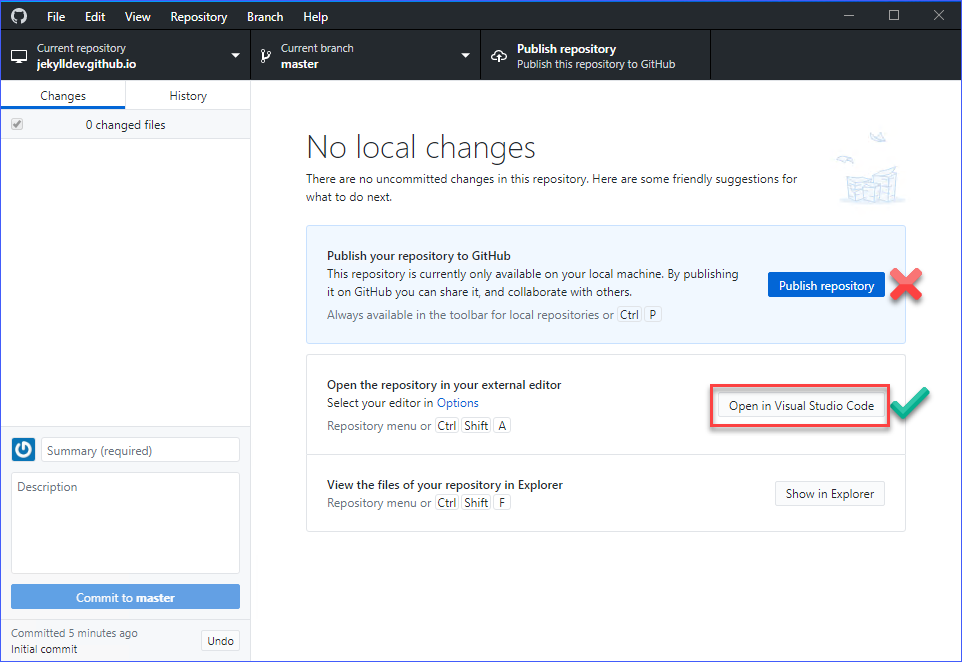Open the Help menu
Image resolution: width=962 pixels, height=662 pixels.
315,17
